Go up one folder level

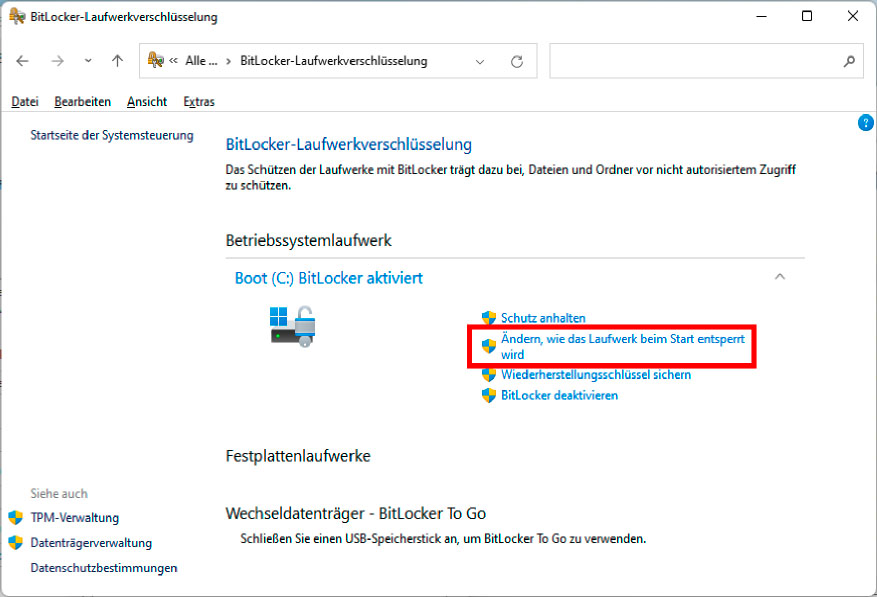click(x=117, y=61)
